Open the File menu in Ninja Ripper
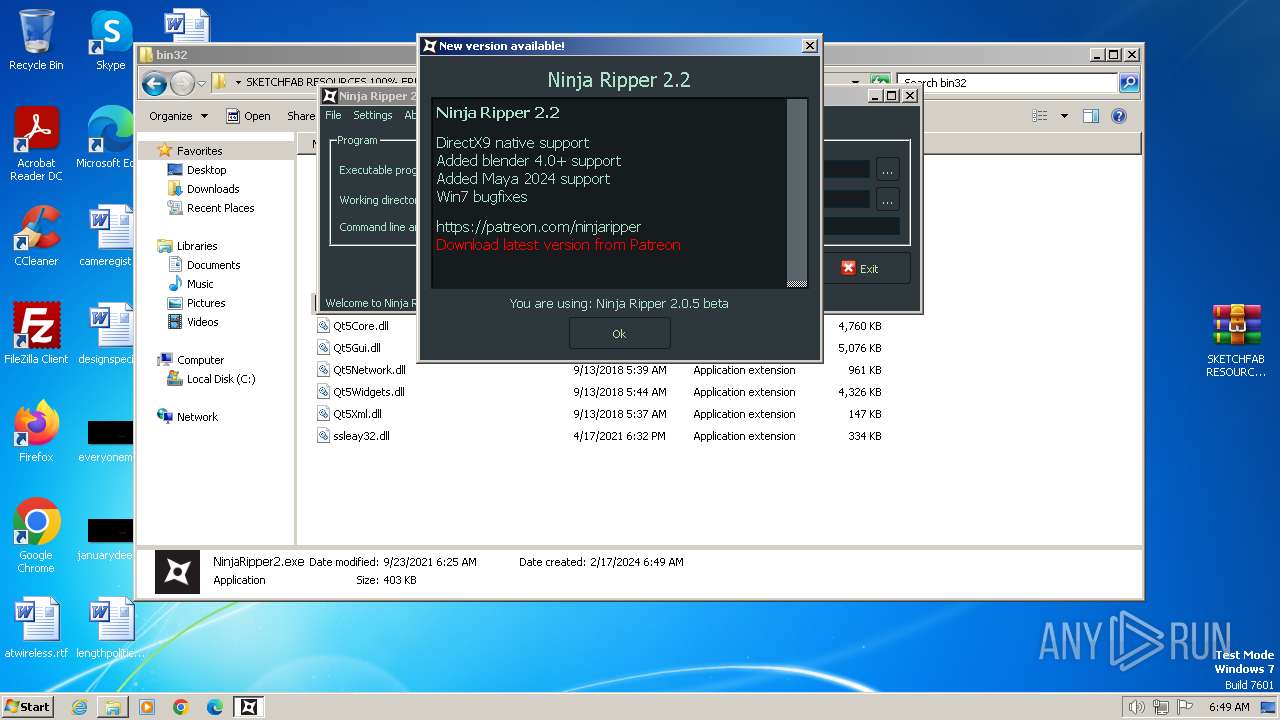1280x720 pixels. [x=333, y=115]
